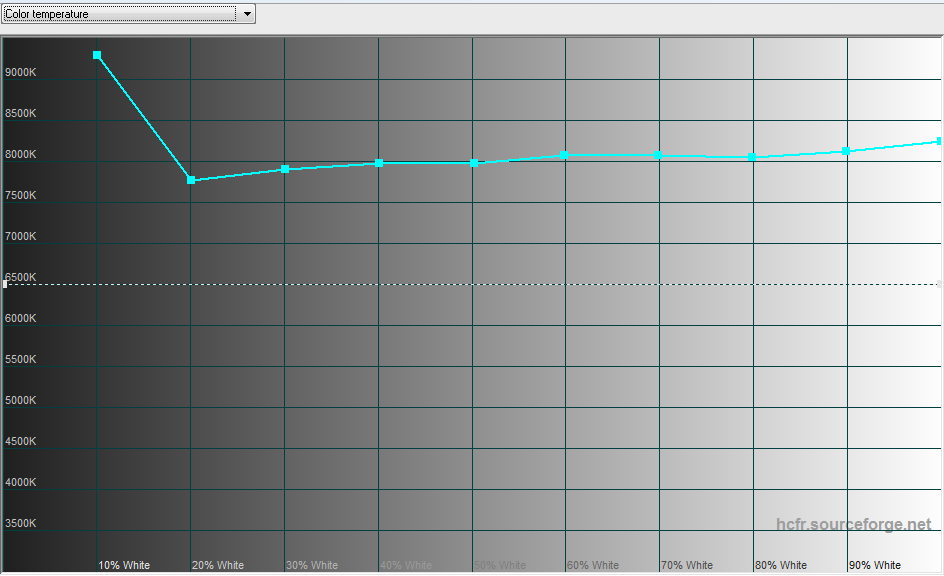
Task: Click the 20% White axis label
Action: pyautogui.click(x=218, y=565)
